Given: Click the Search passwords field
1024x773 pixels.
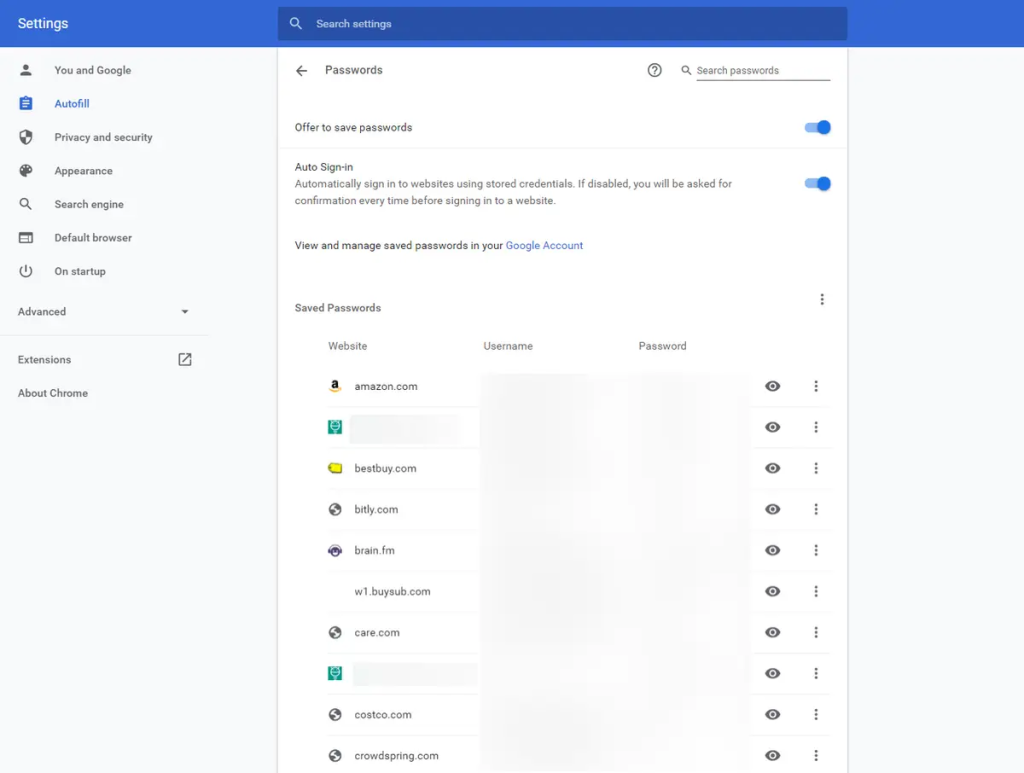Looking at the screenshot, I should pyautogui.click(x=763, y=71).
